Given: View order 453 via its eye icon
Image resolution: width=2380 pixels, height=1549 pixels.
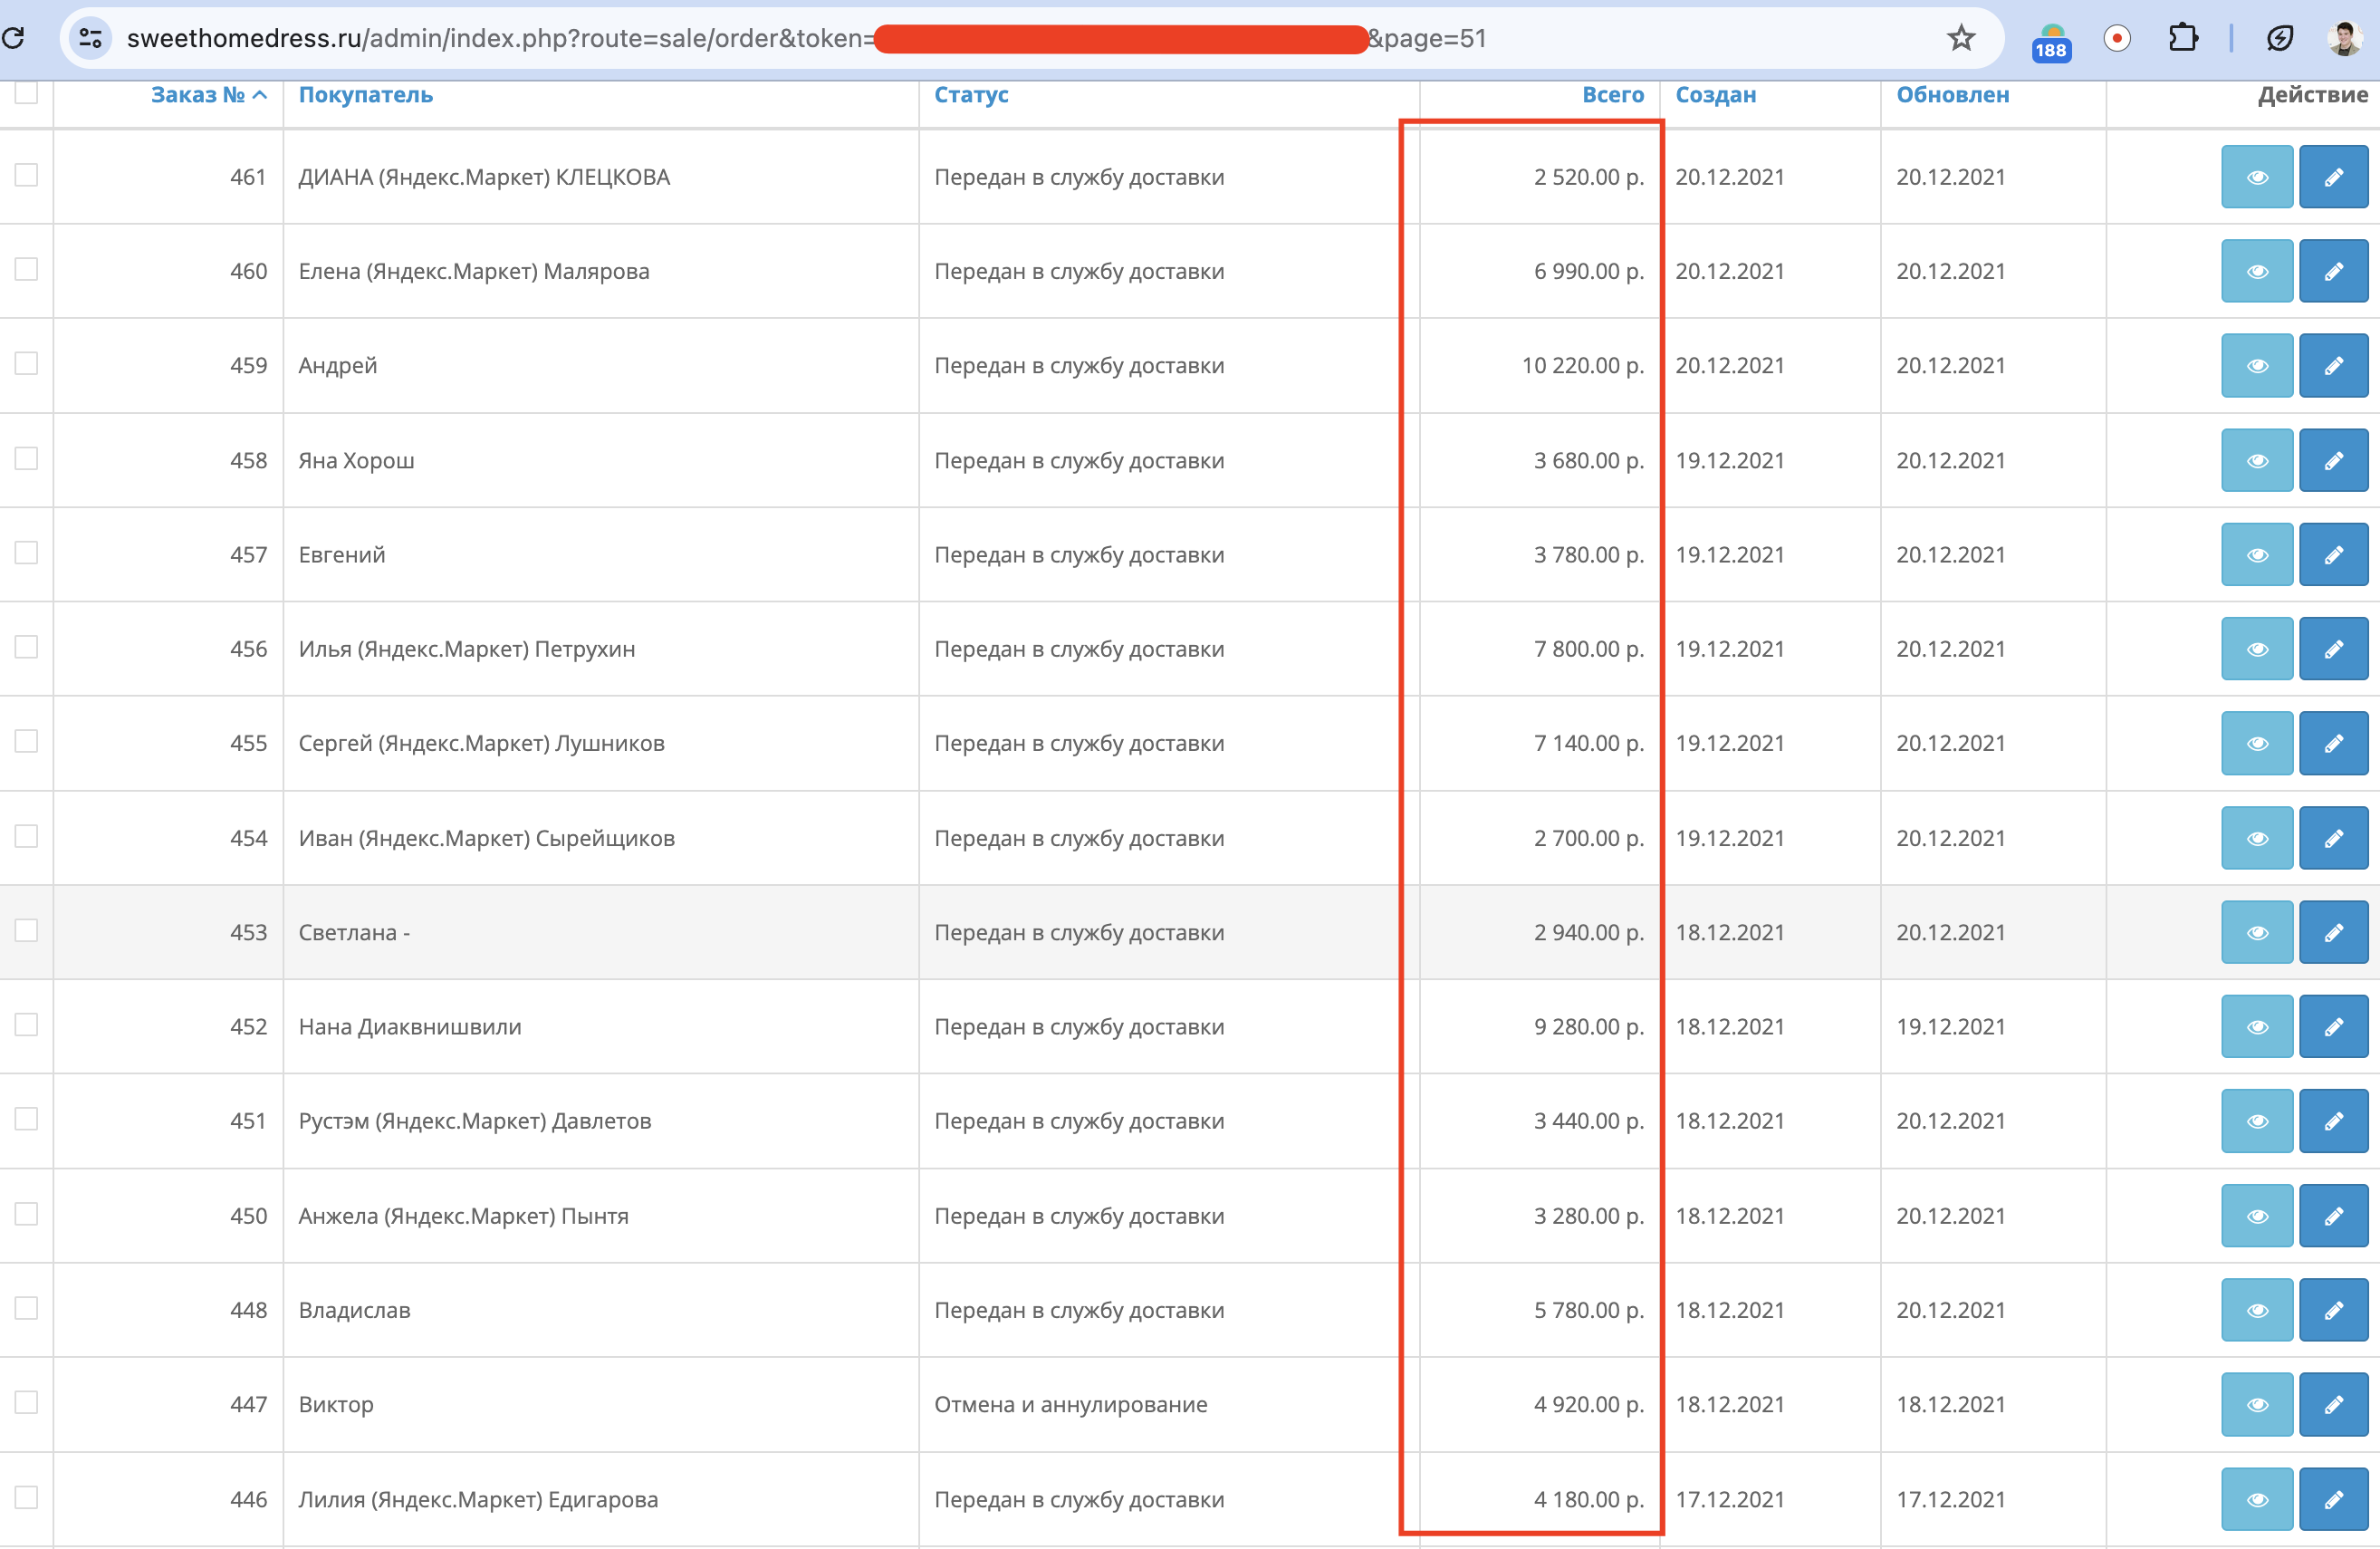Looking at the screenshot, I should pos(2256,932).
